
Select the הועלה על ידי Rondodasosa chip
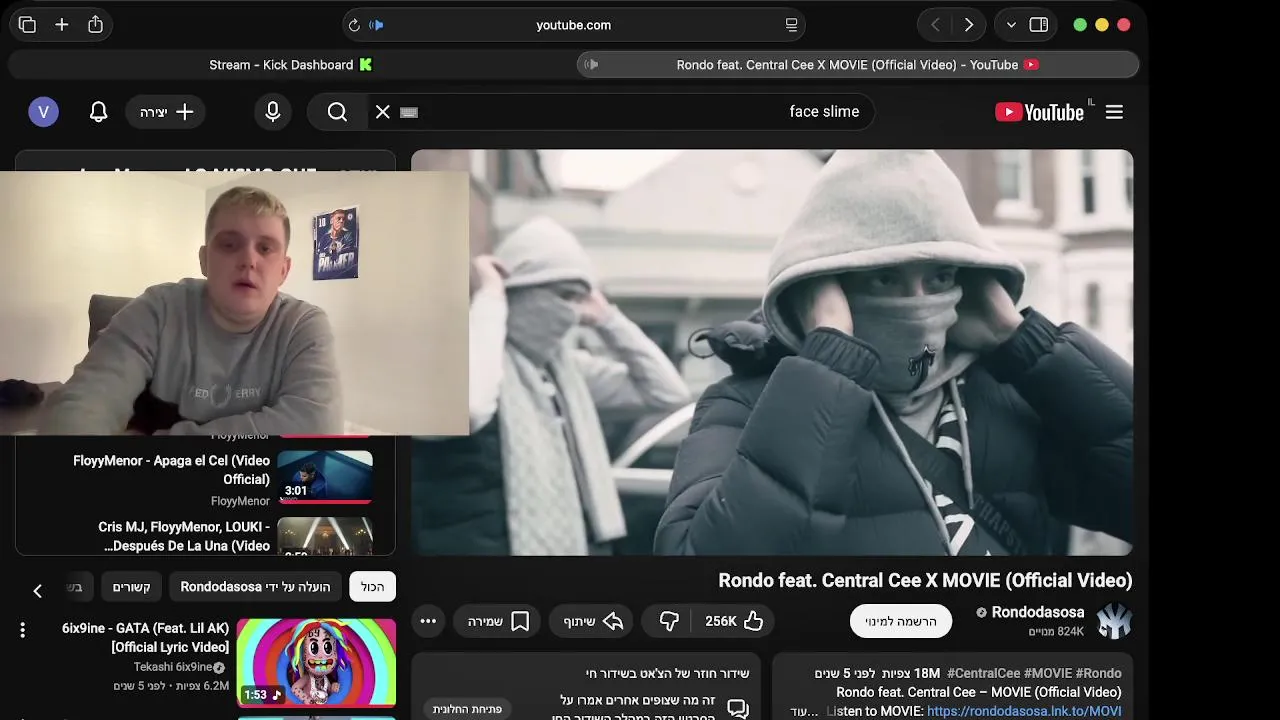coord(255,587)
